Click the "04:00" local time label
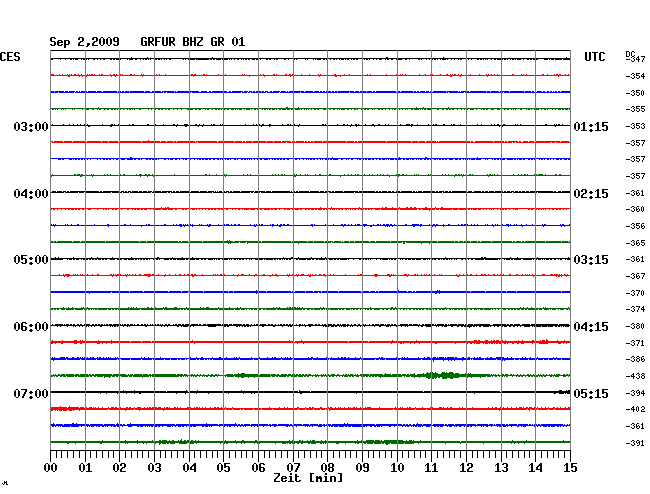 click(31, 194)
